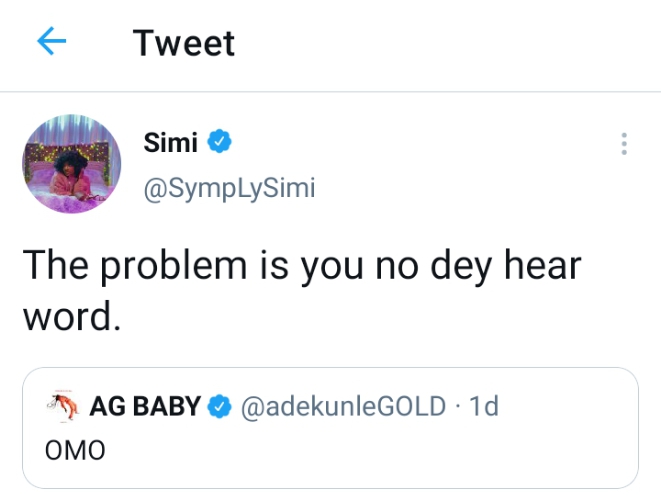The image size is (661, 498).
Task: Open the @SympLySimi handle
Action: (230, 187)
